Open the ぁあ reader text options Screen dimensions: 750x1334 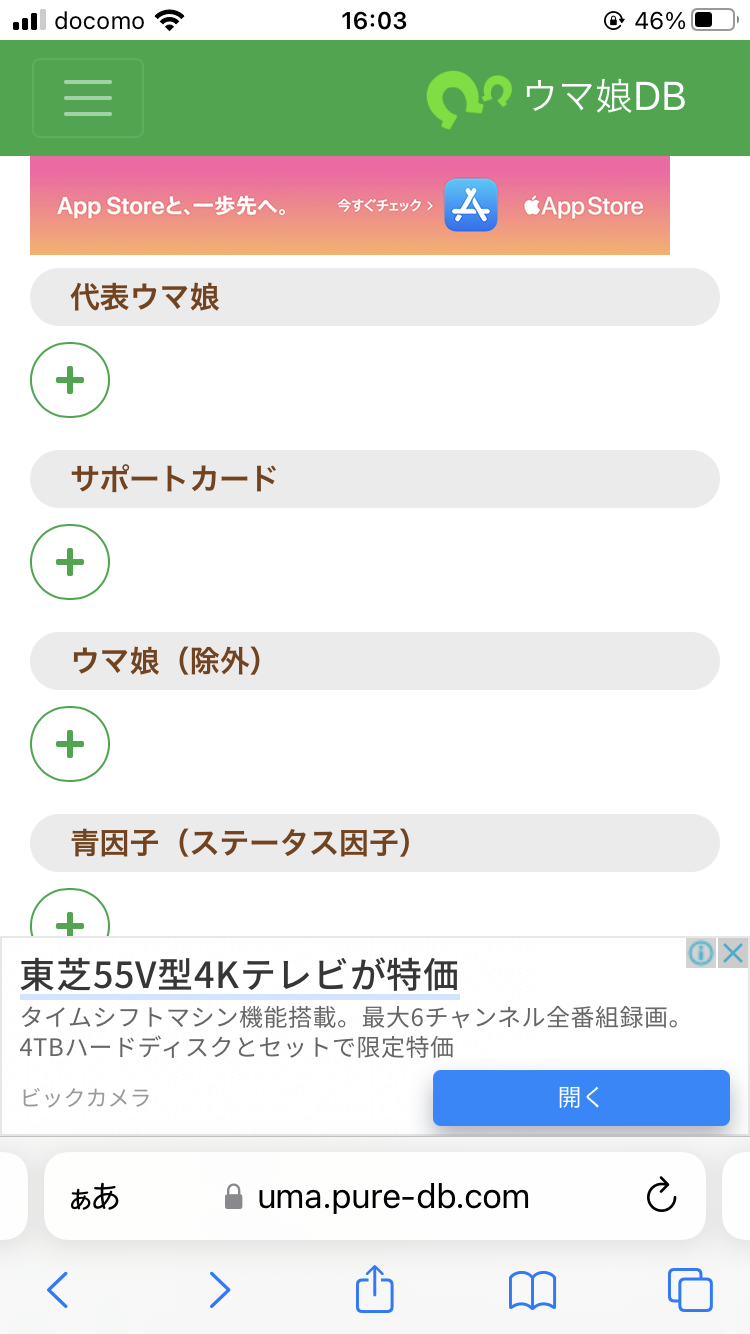click(x=94, y=1197)
